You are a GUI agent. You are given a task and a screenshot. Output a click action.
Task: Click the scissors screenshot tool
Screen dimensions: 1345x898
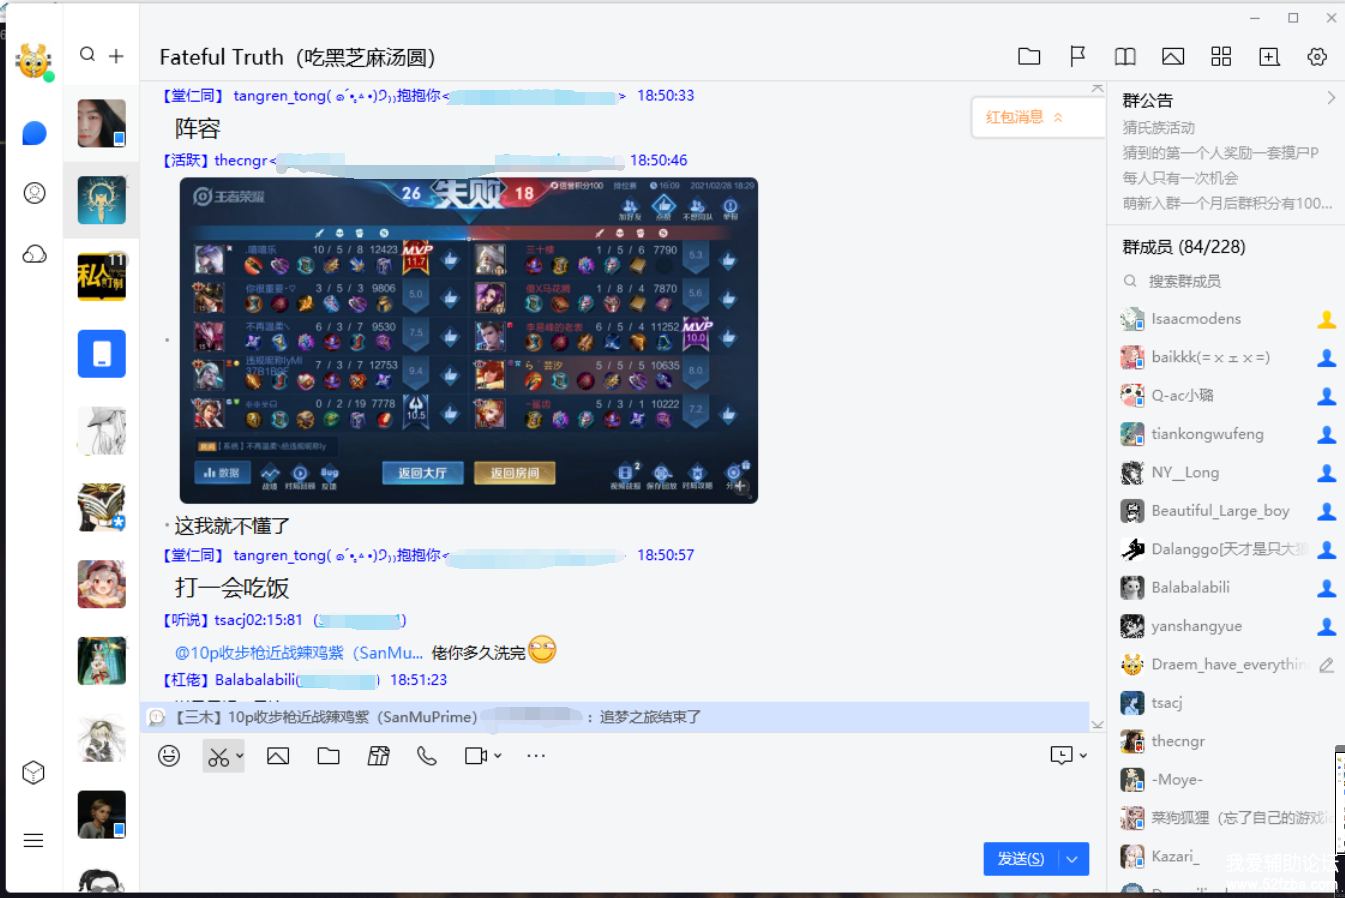coord(218,757)
